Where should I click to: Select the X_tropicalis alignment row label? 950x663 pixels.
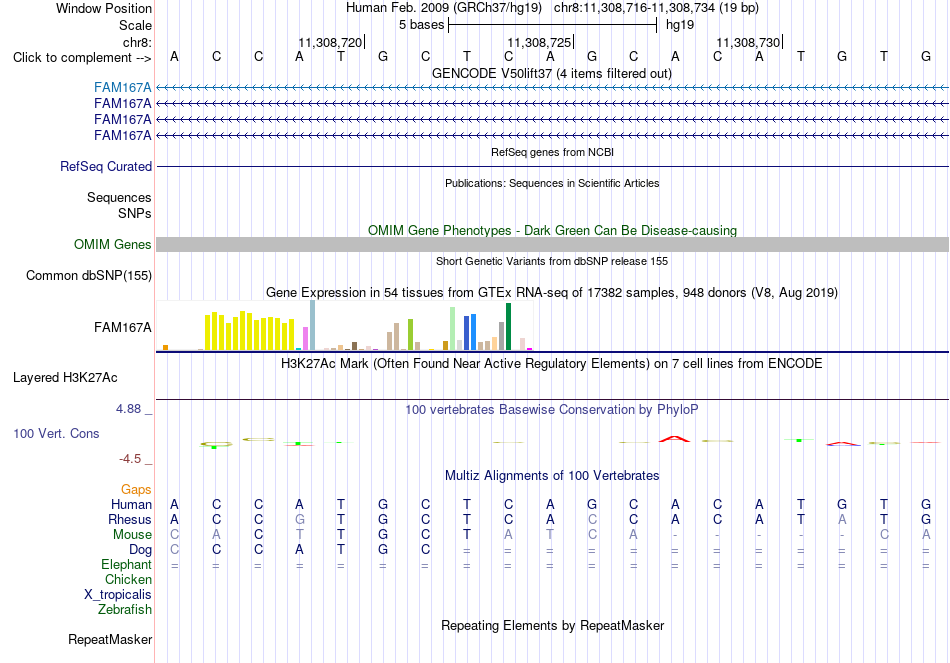click(x=118, y=595)
